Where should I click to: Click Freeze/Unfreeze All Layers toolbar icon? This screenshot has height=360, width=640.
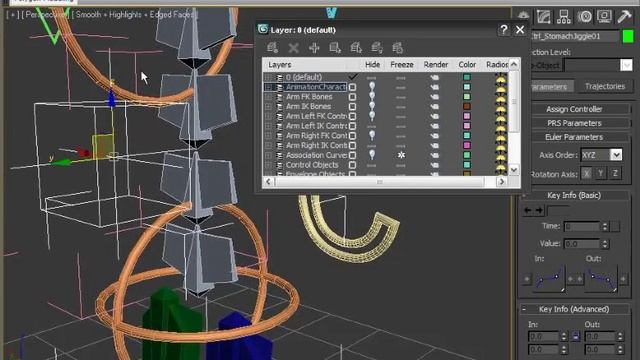[x=397, y=48]
